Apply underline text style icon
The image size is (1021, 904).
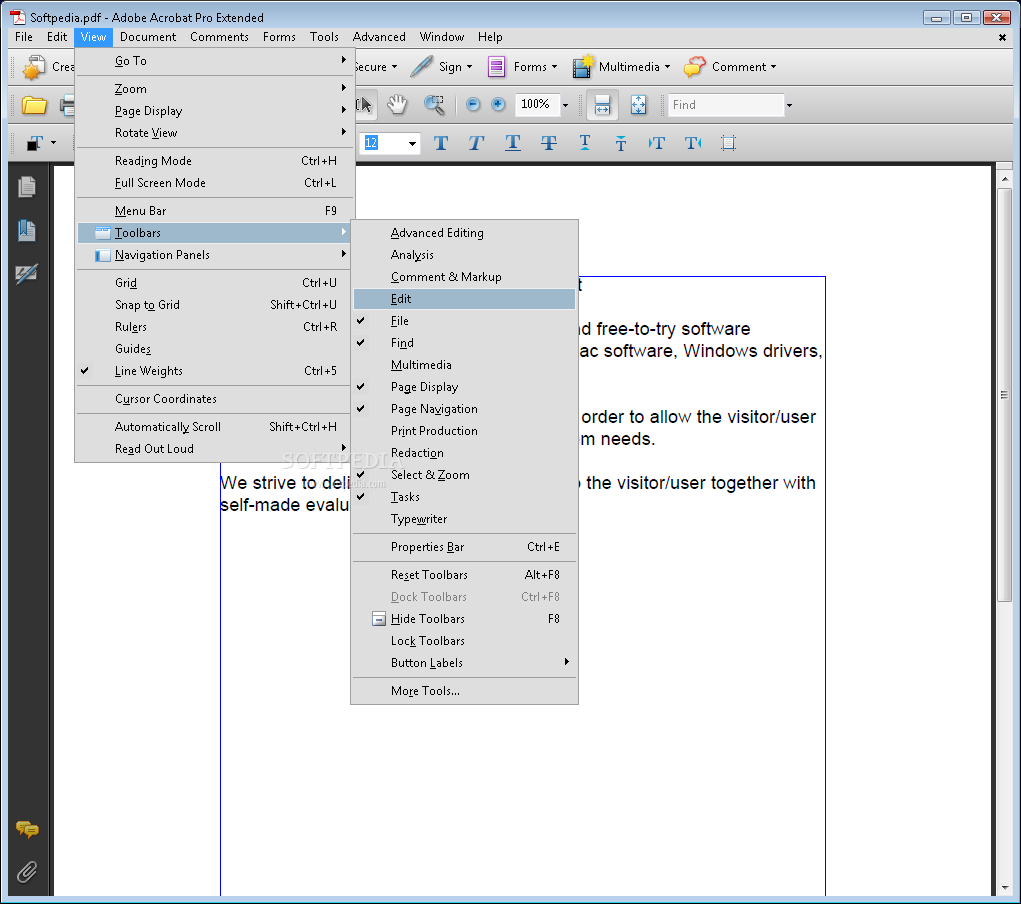512,143
